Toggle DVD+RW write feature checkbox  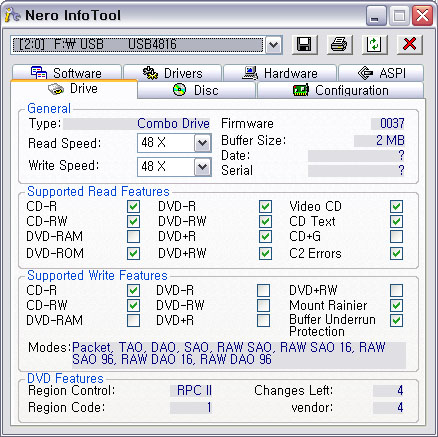pos(396,290)
